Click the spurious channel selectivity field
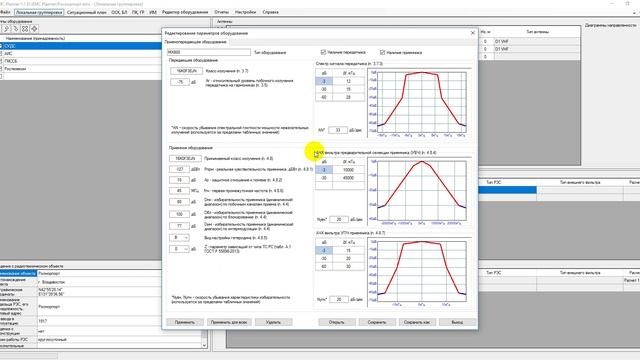640x360 pixels. (179, 202)
